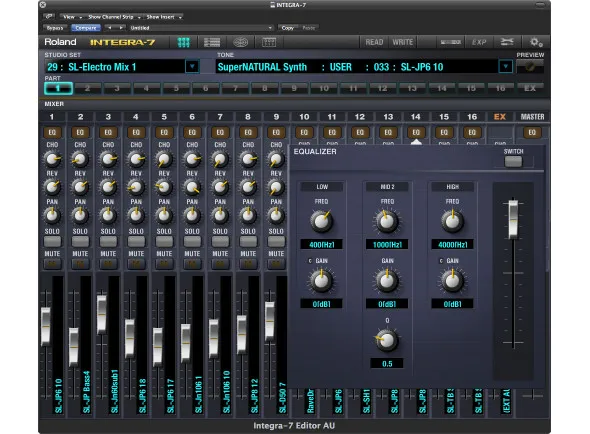Click the READ button
The height and width of the screenshot is (434, 590).
tap(374, 42)
